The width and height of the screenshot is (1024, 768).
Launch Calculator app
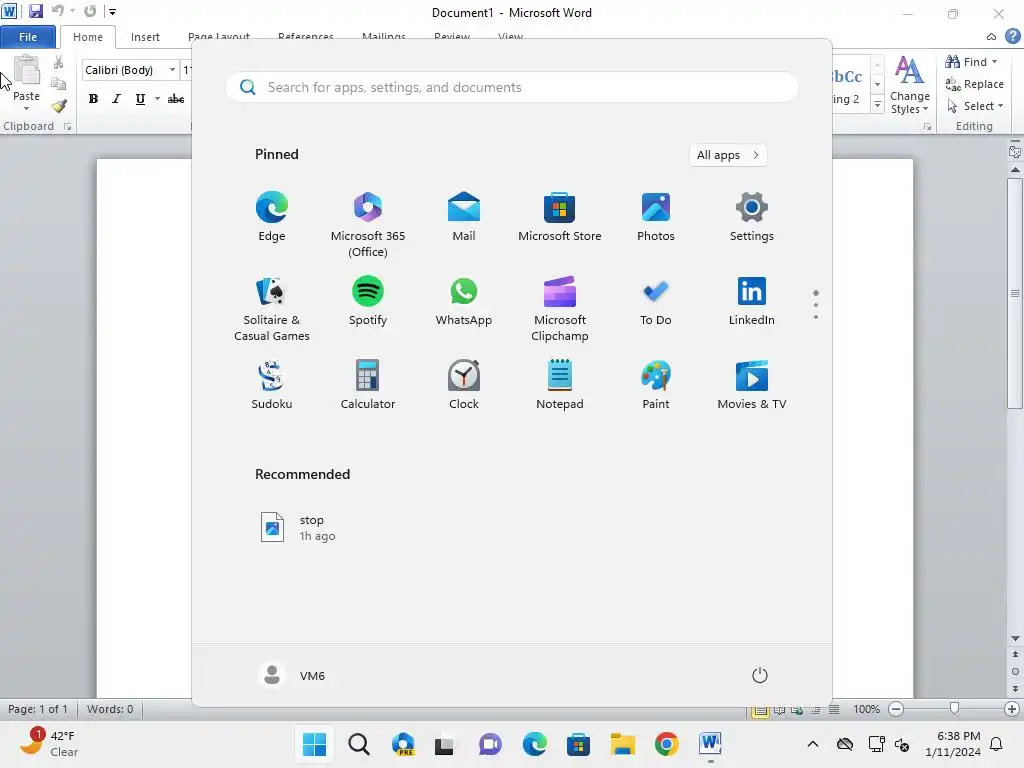coord(368,385)
